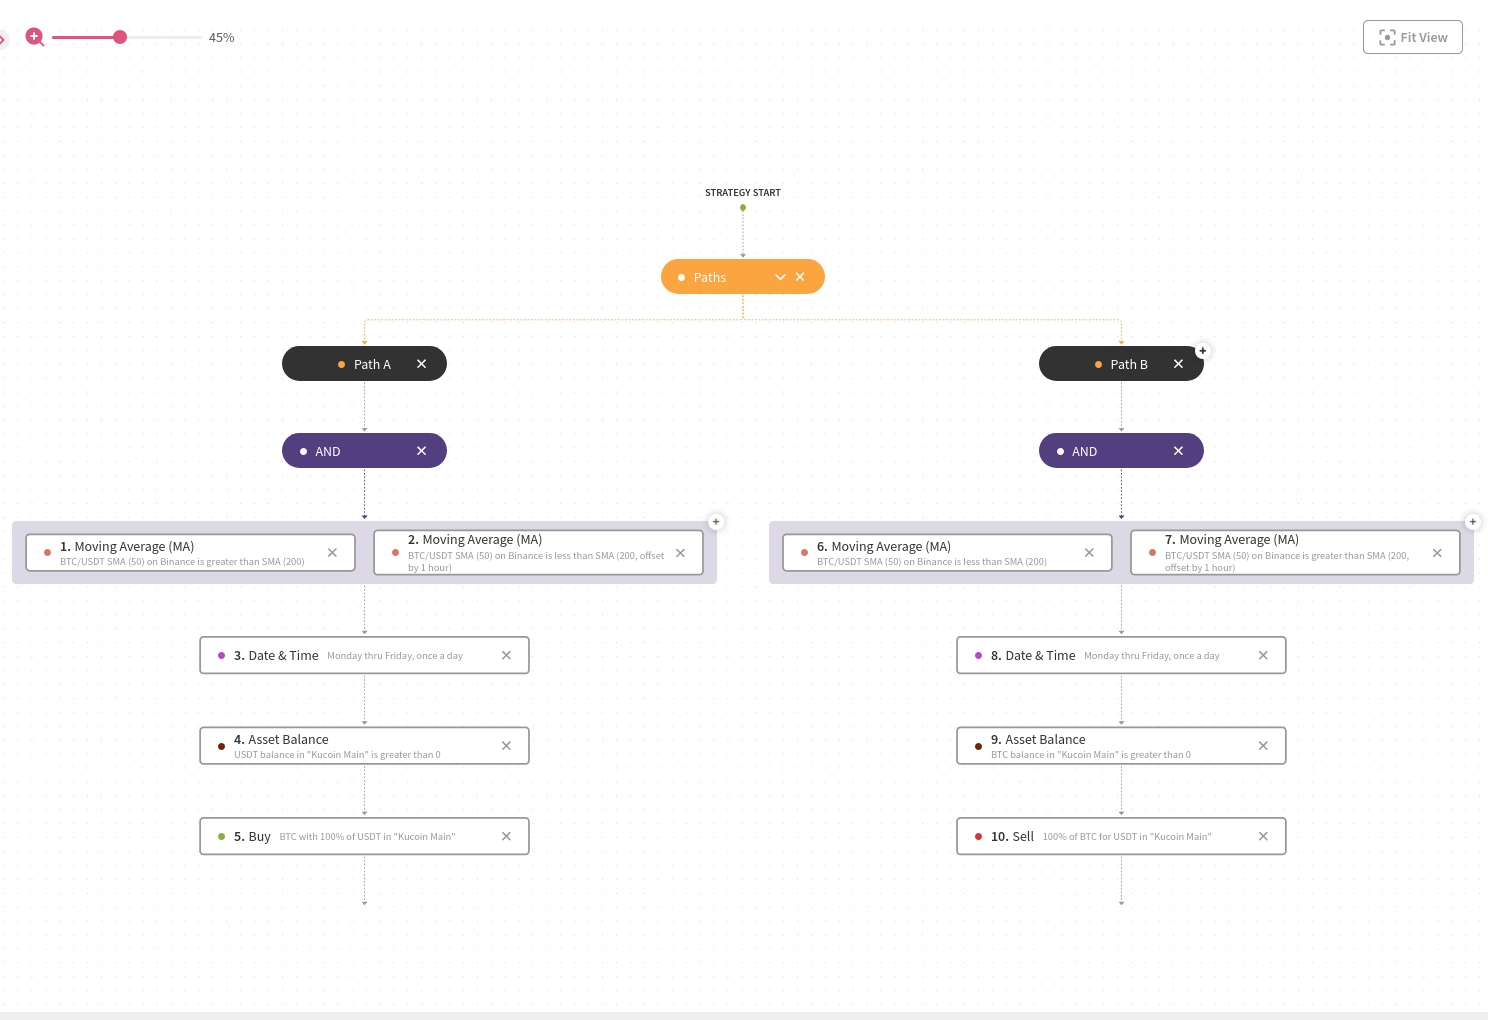Add condition to Path A AND group
This screenshot has width=1488, height=1020.
715,522
